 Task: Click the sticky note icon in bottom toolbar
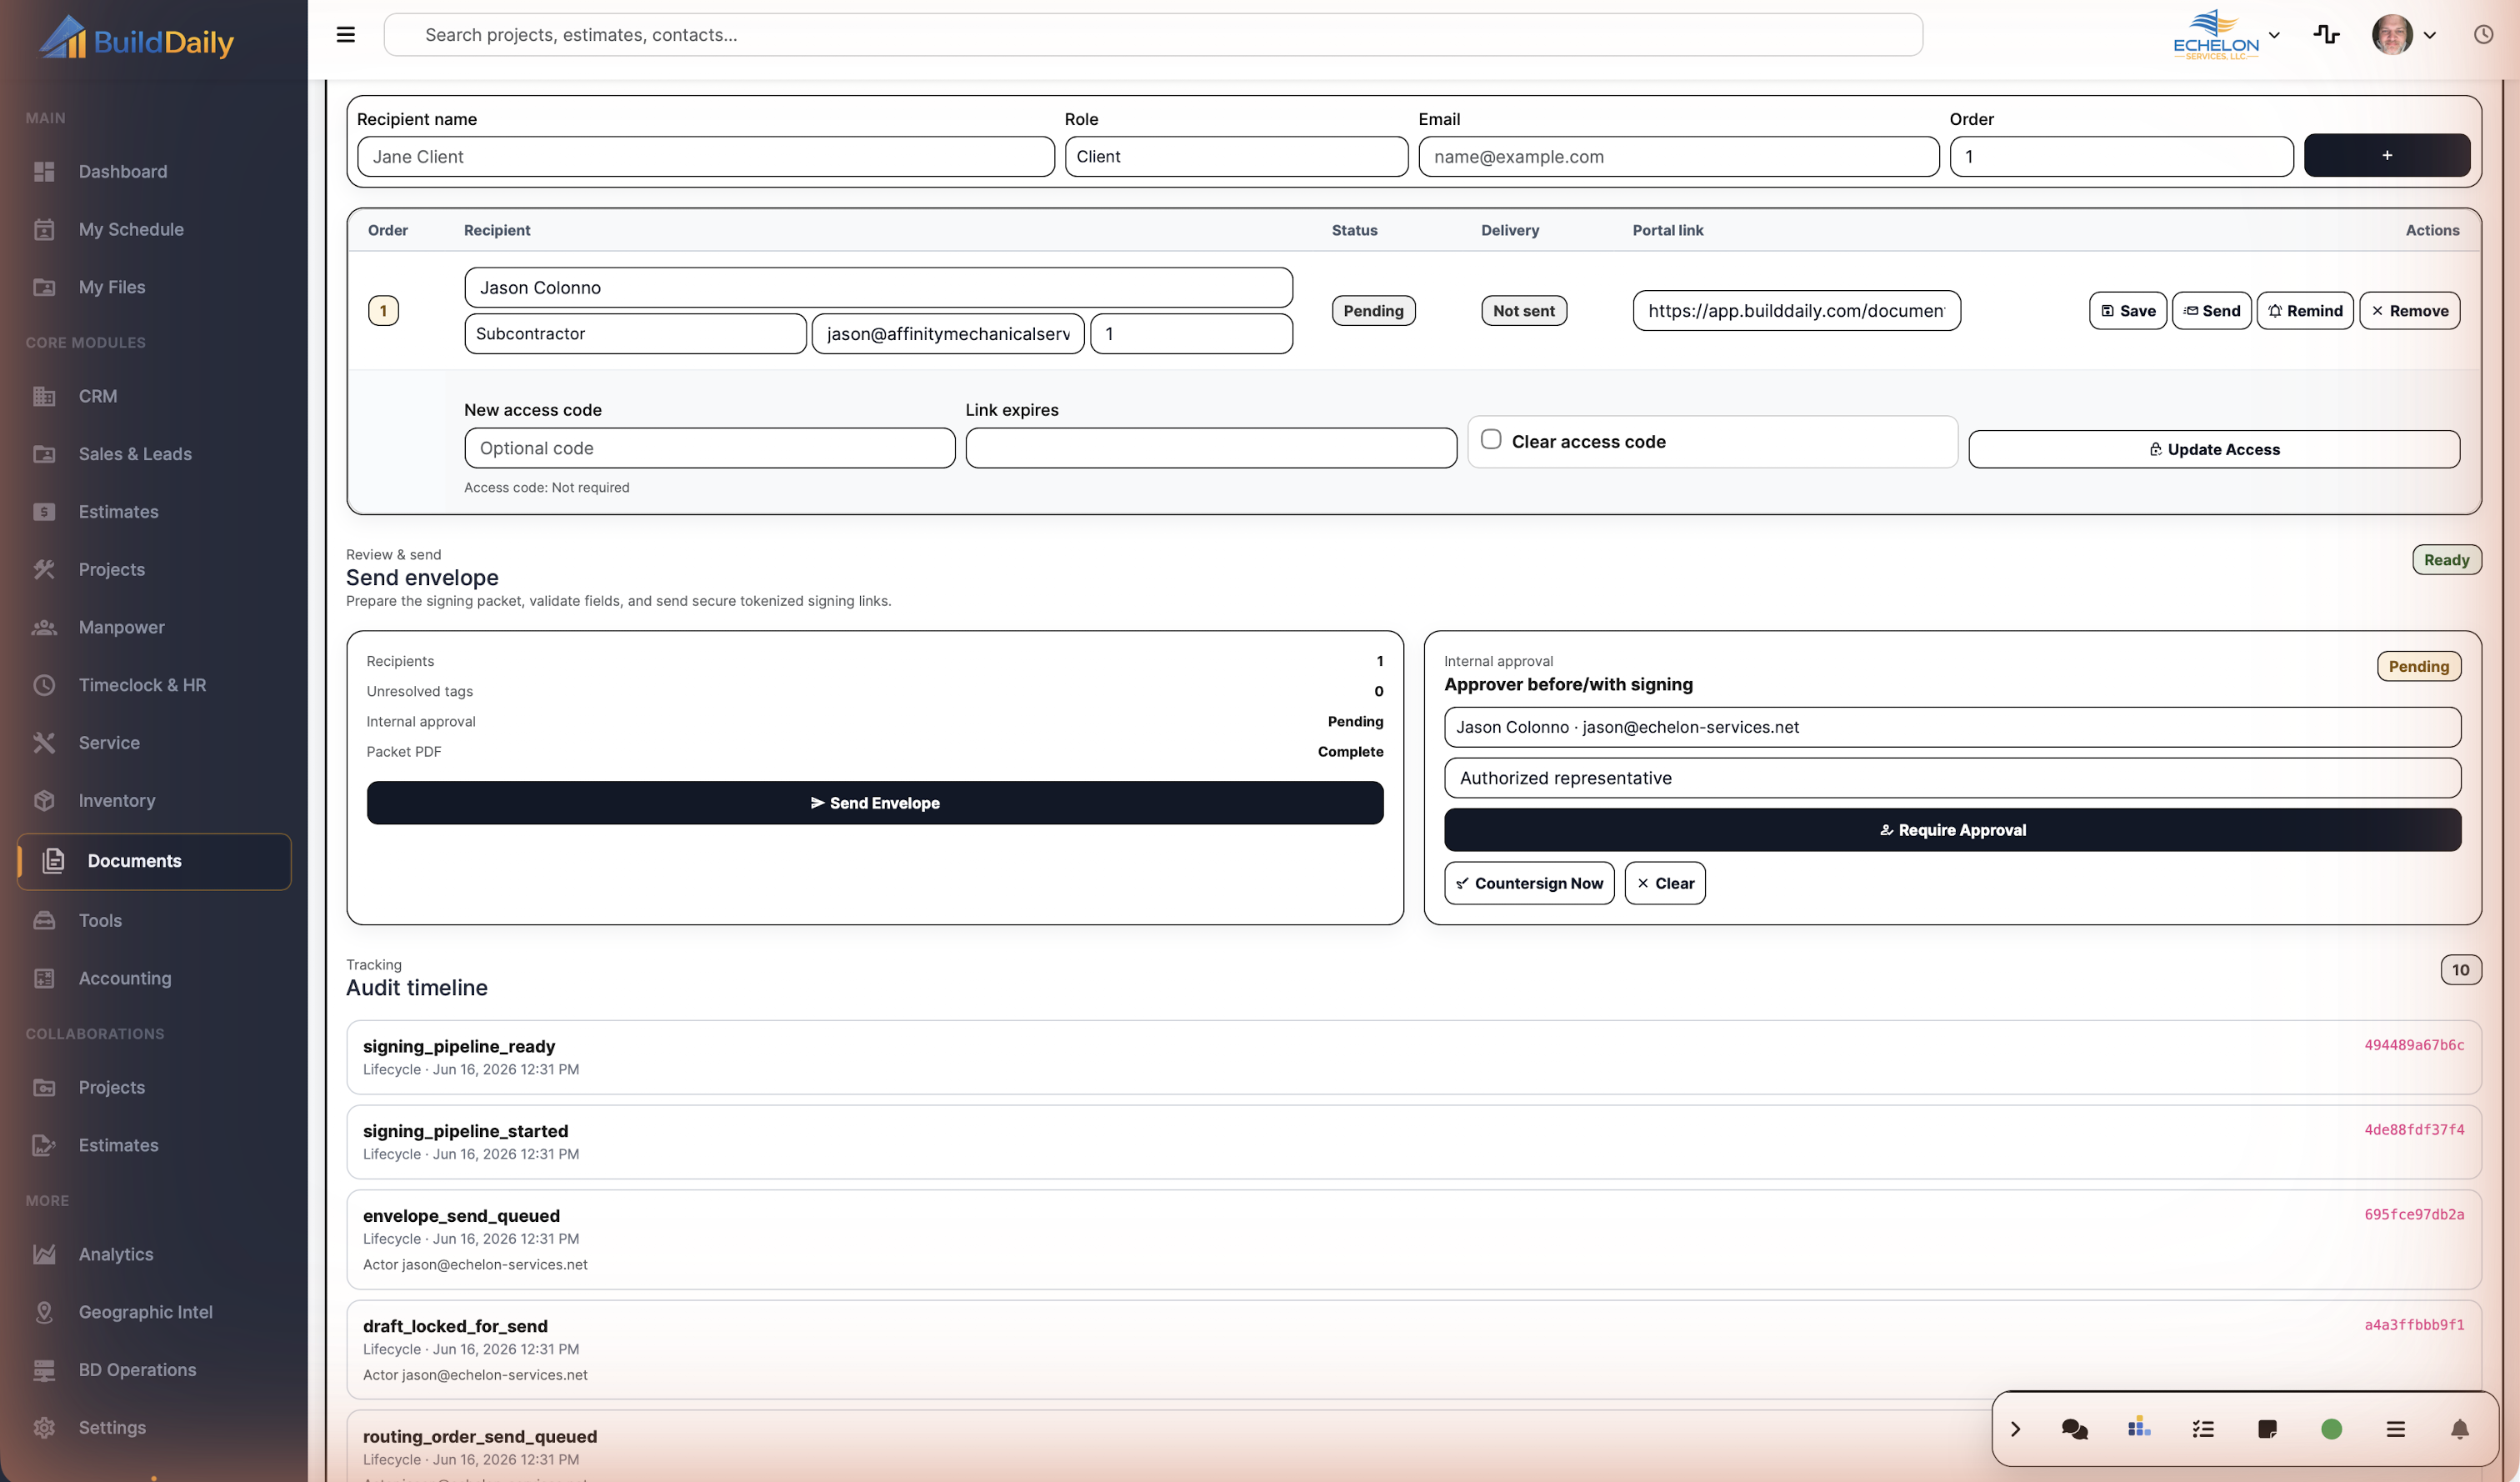click(2267, 1429)
